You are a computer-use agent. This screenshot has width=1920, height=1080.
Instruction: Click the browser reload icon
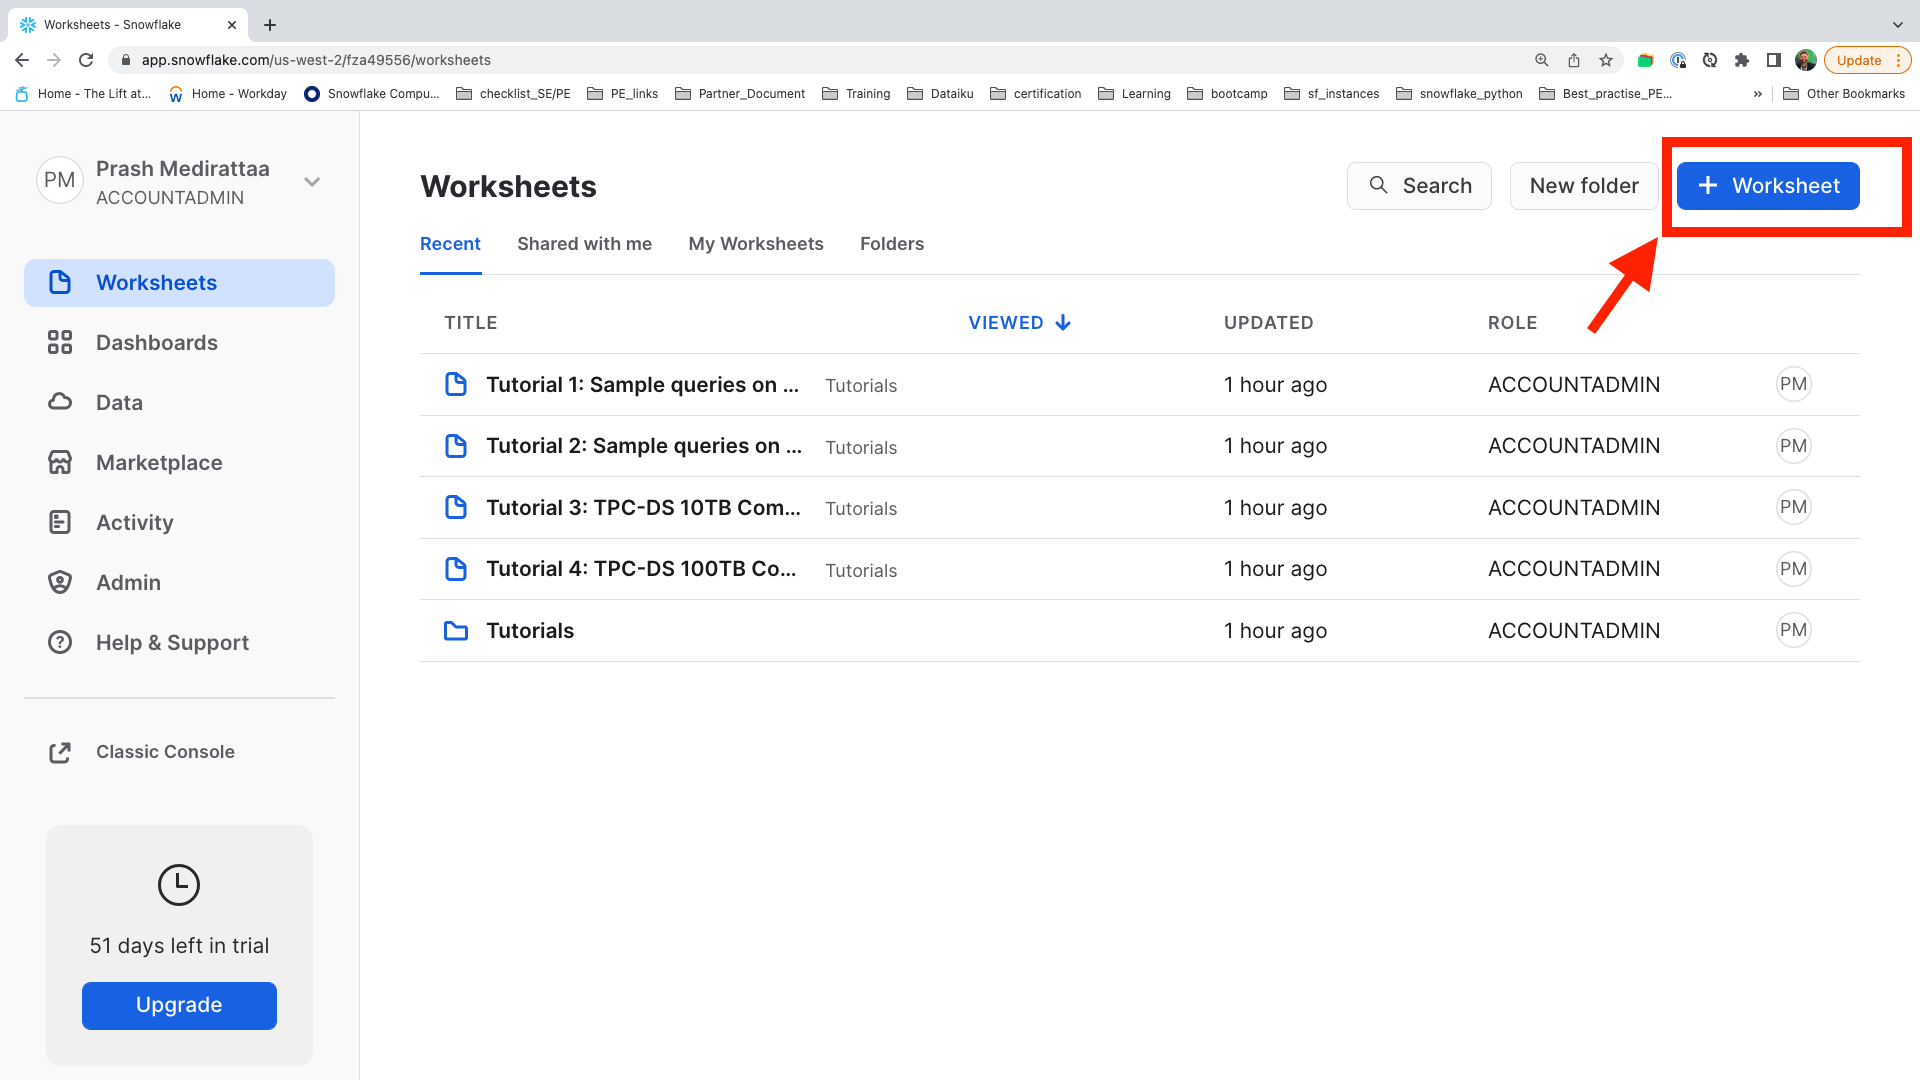click(87, 60)
